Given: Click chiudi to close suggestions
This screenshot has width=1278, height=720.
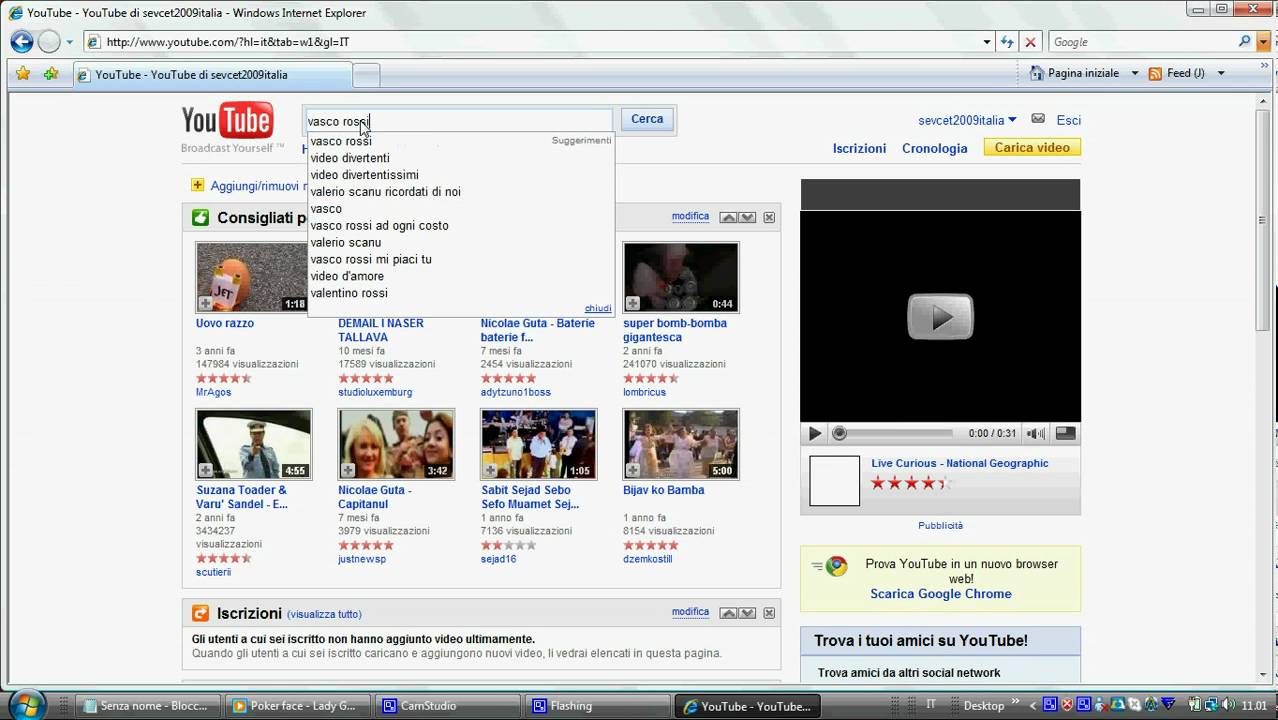Looking at the screenshot, I should point(598,308).
